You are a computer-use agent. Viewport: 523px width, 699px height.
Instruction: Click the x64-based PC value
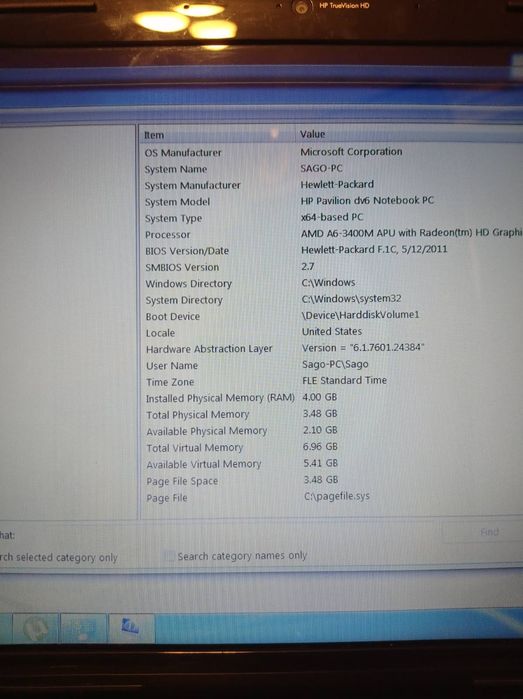coord(332,217)
